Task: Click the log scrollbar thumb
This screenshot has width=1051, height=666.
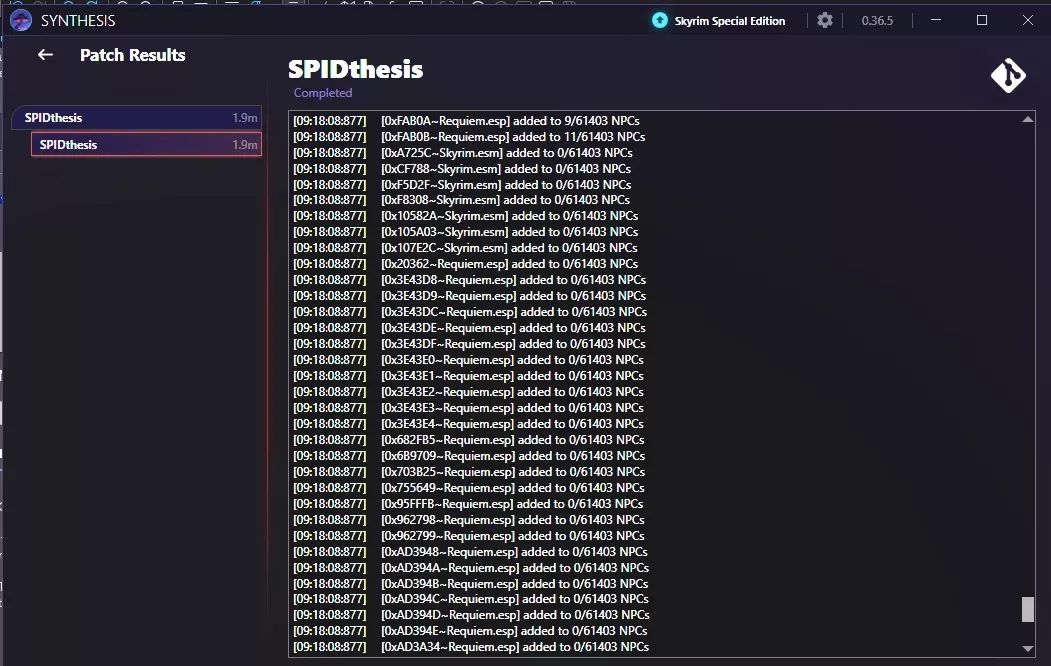Action: click(x=1028, y=610)
